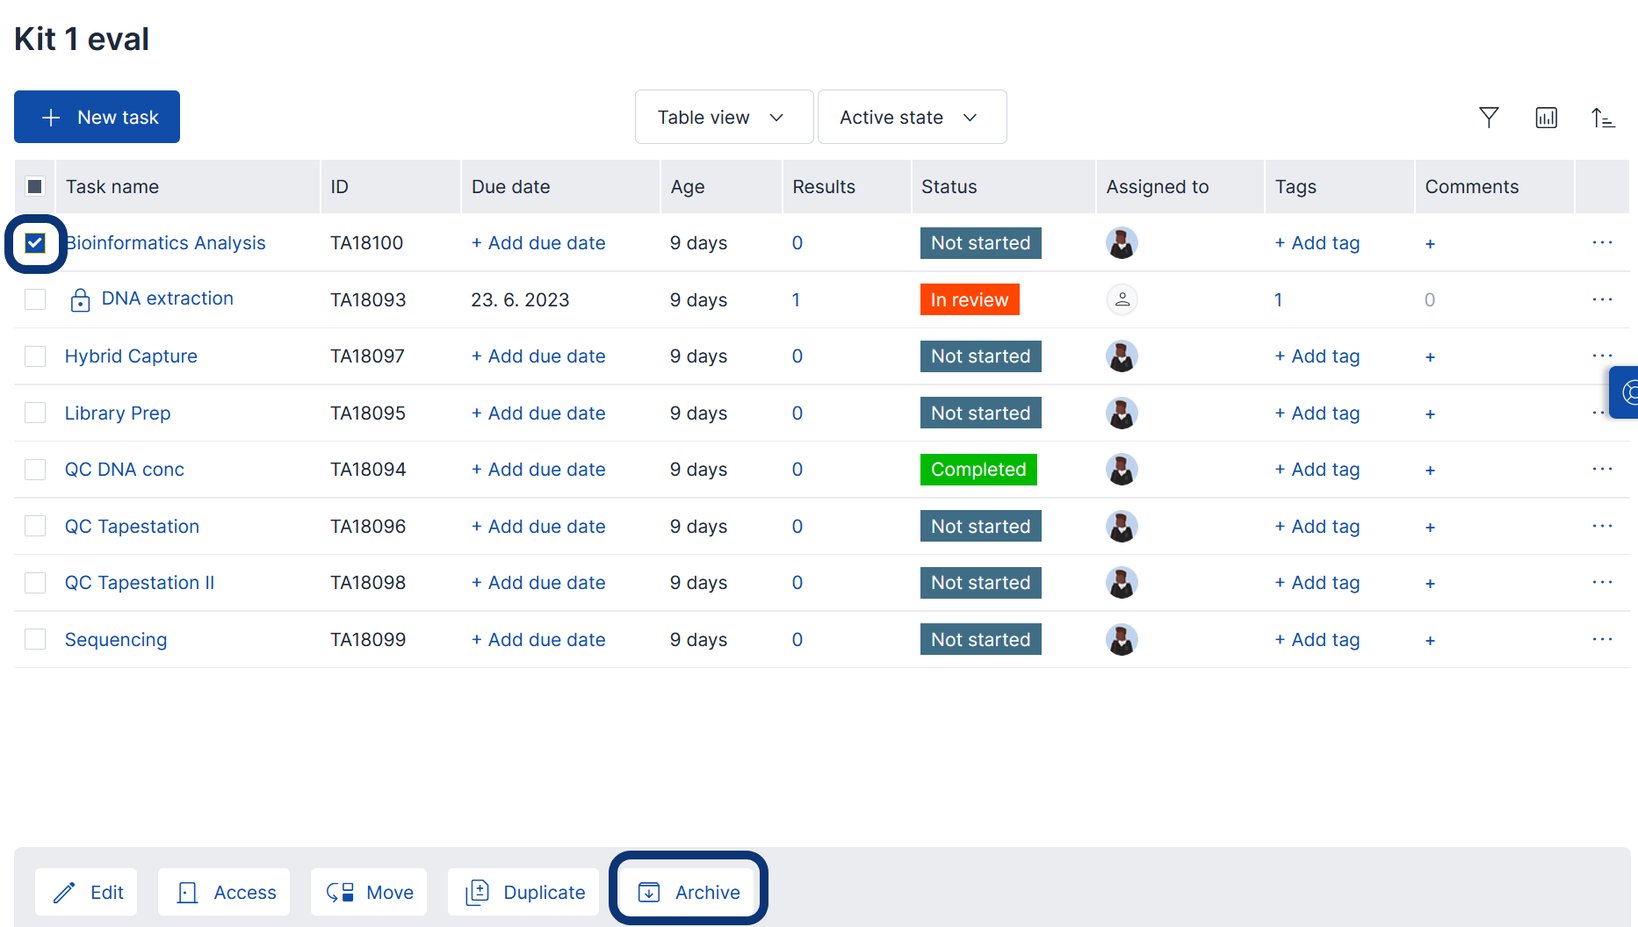Uncheck the Bioinformatics Analysis checkbox
This screenshot has height=927, width=1638.
pyautogui.click(x=35, y=242)
